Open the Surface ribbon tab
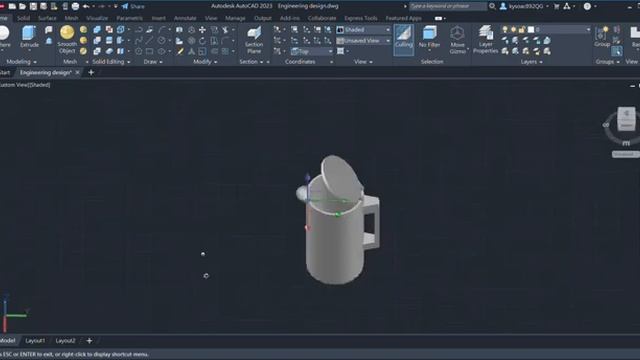The width and height of the screenshot is (640, 360). [47, 18]
